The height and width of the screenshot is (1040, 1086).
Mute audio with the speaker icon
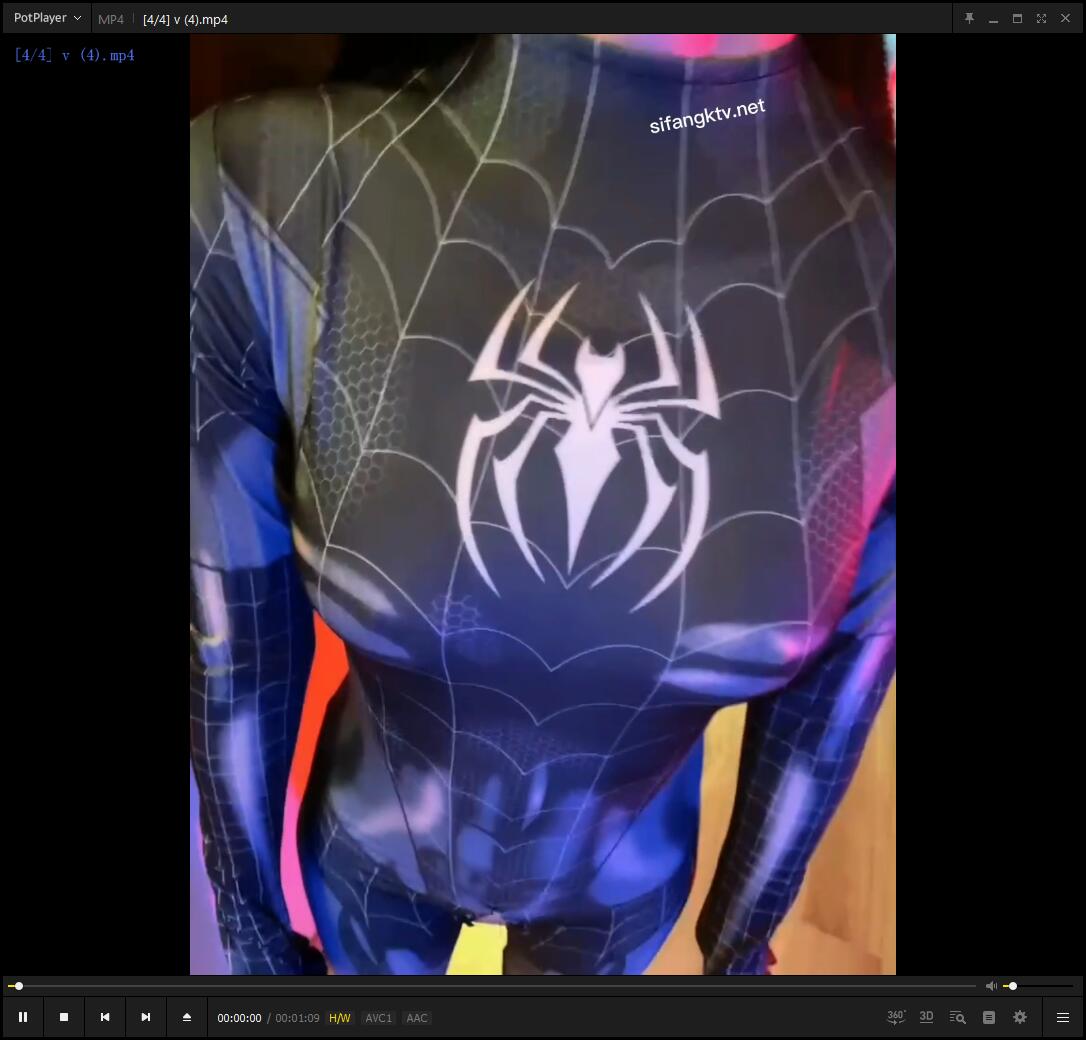pos(991,986)
